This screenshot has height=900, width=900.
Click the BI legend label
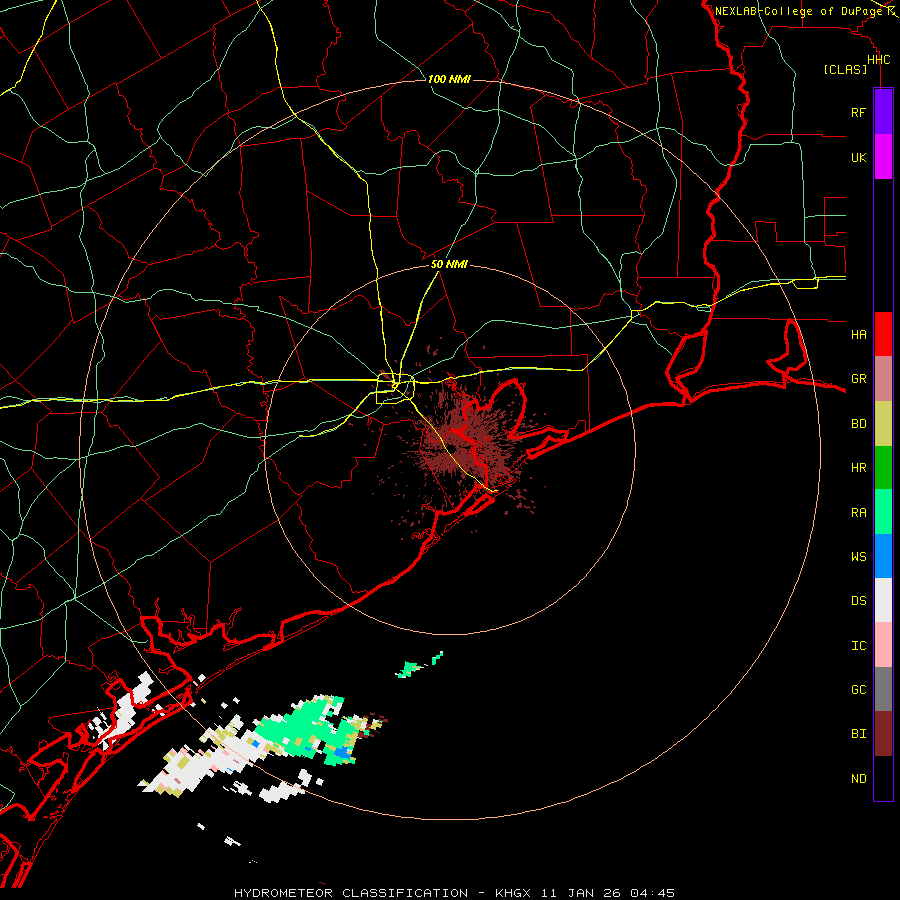point(859,734)
